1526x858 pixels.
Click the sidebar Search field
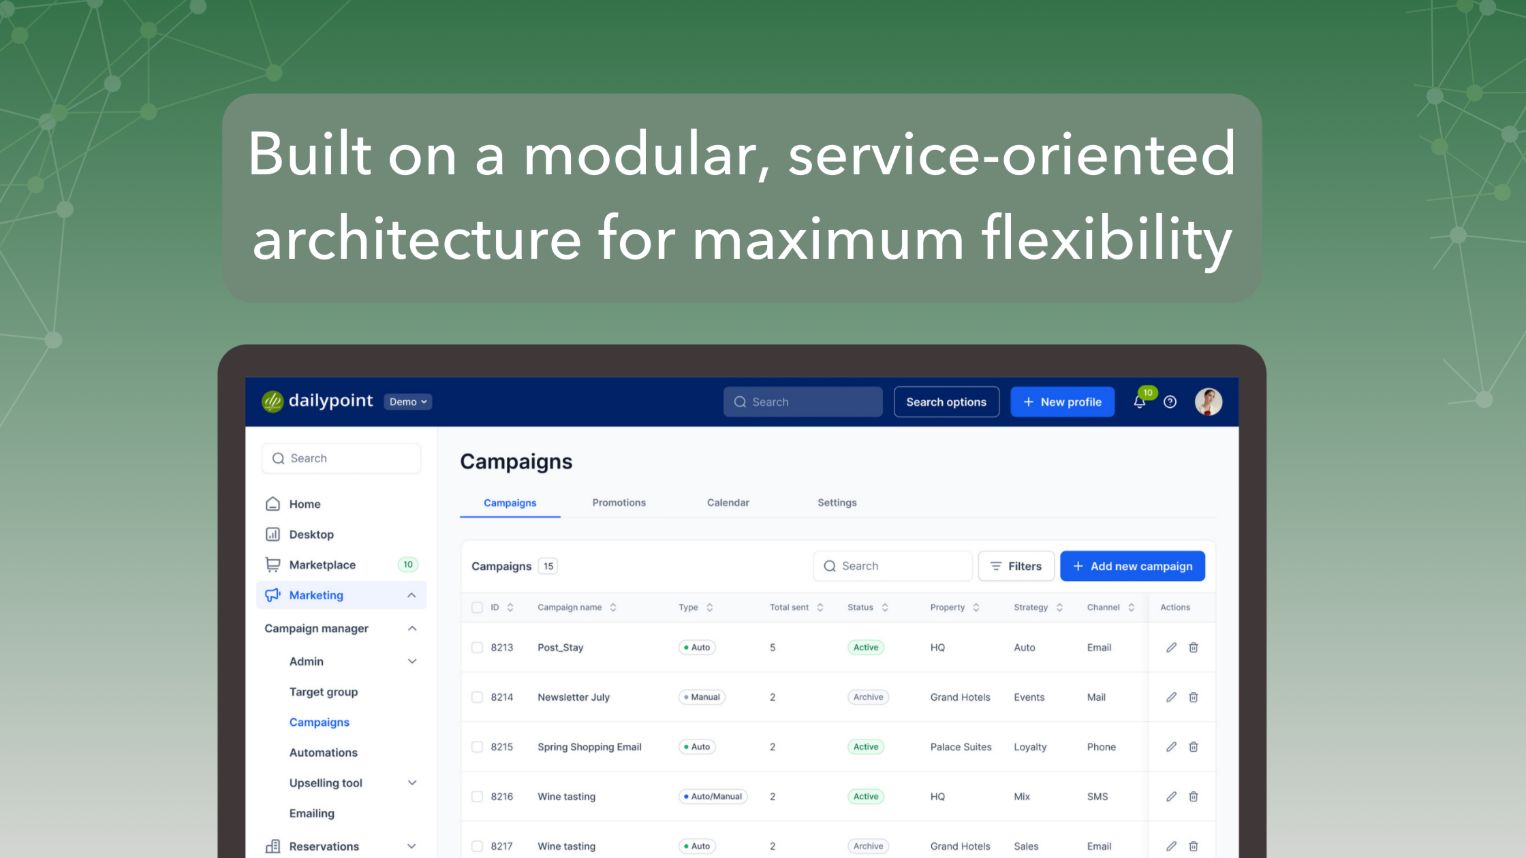[x=341, y=458]
